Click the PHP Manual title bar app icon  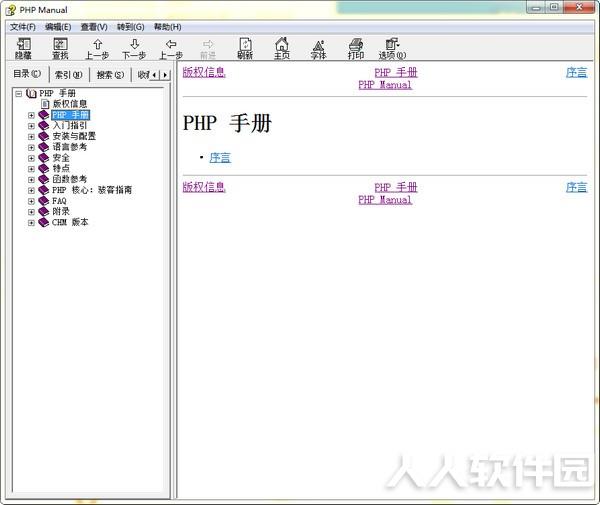[x=11, y=10]
